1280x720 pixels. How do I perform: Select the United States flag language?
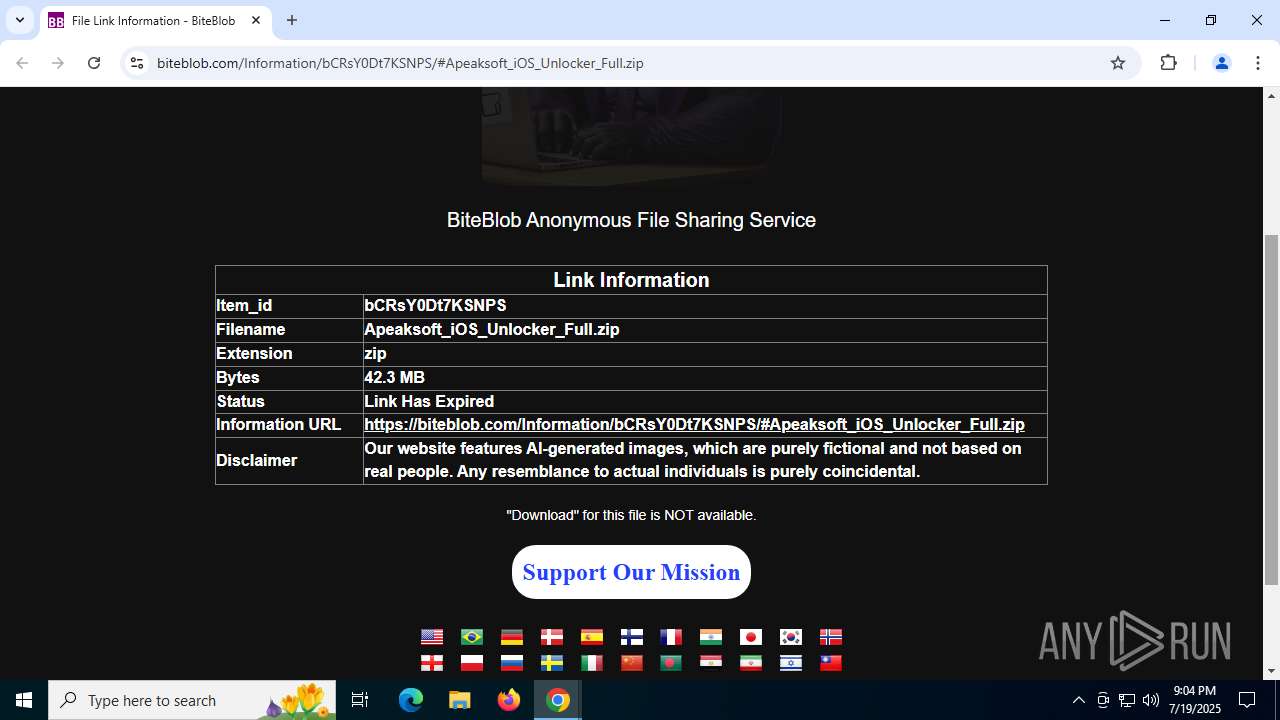point(432,637)
